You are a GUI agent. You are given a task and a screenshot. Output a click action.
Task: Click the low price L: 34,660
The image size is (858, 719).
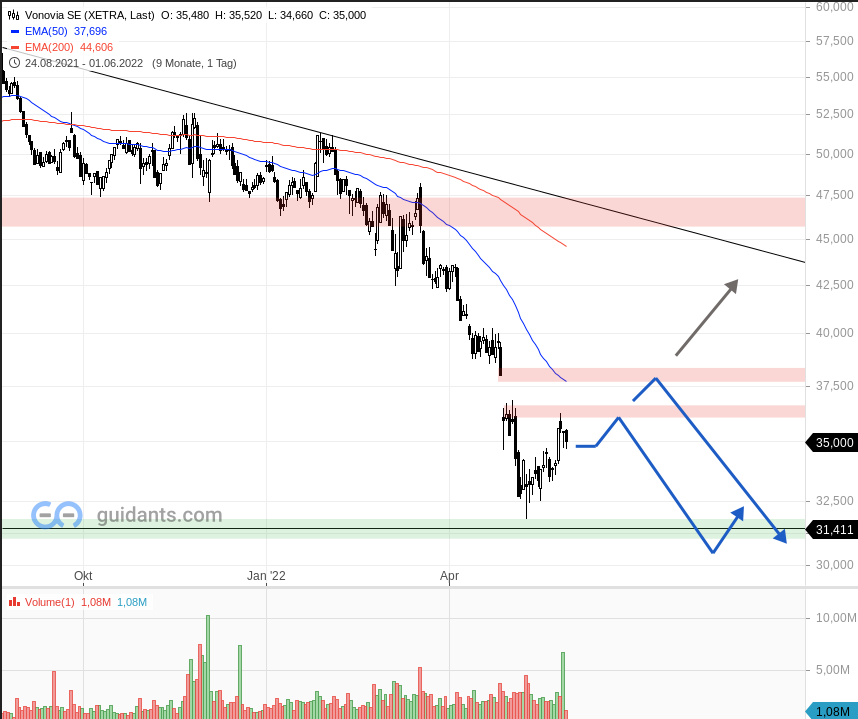tap(291, 15)
